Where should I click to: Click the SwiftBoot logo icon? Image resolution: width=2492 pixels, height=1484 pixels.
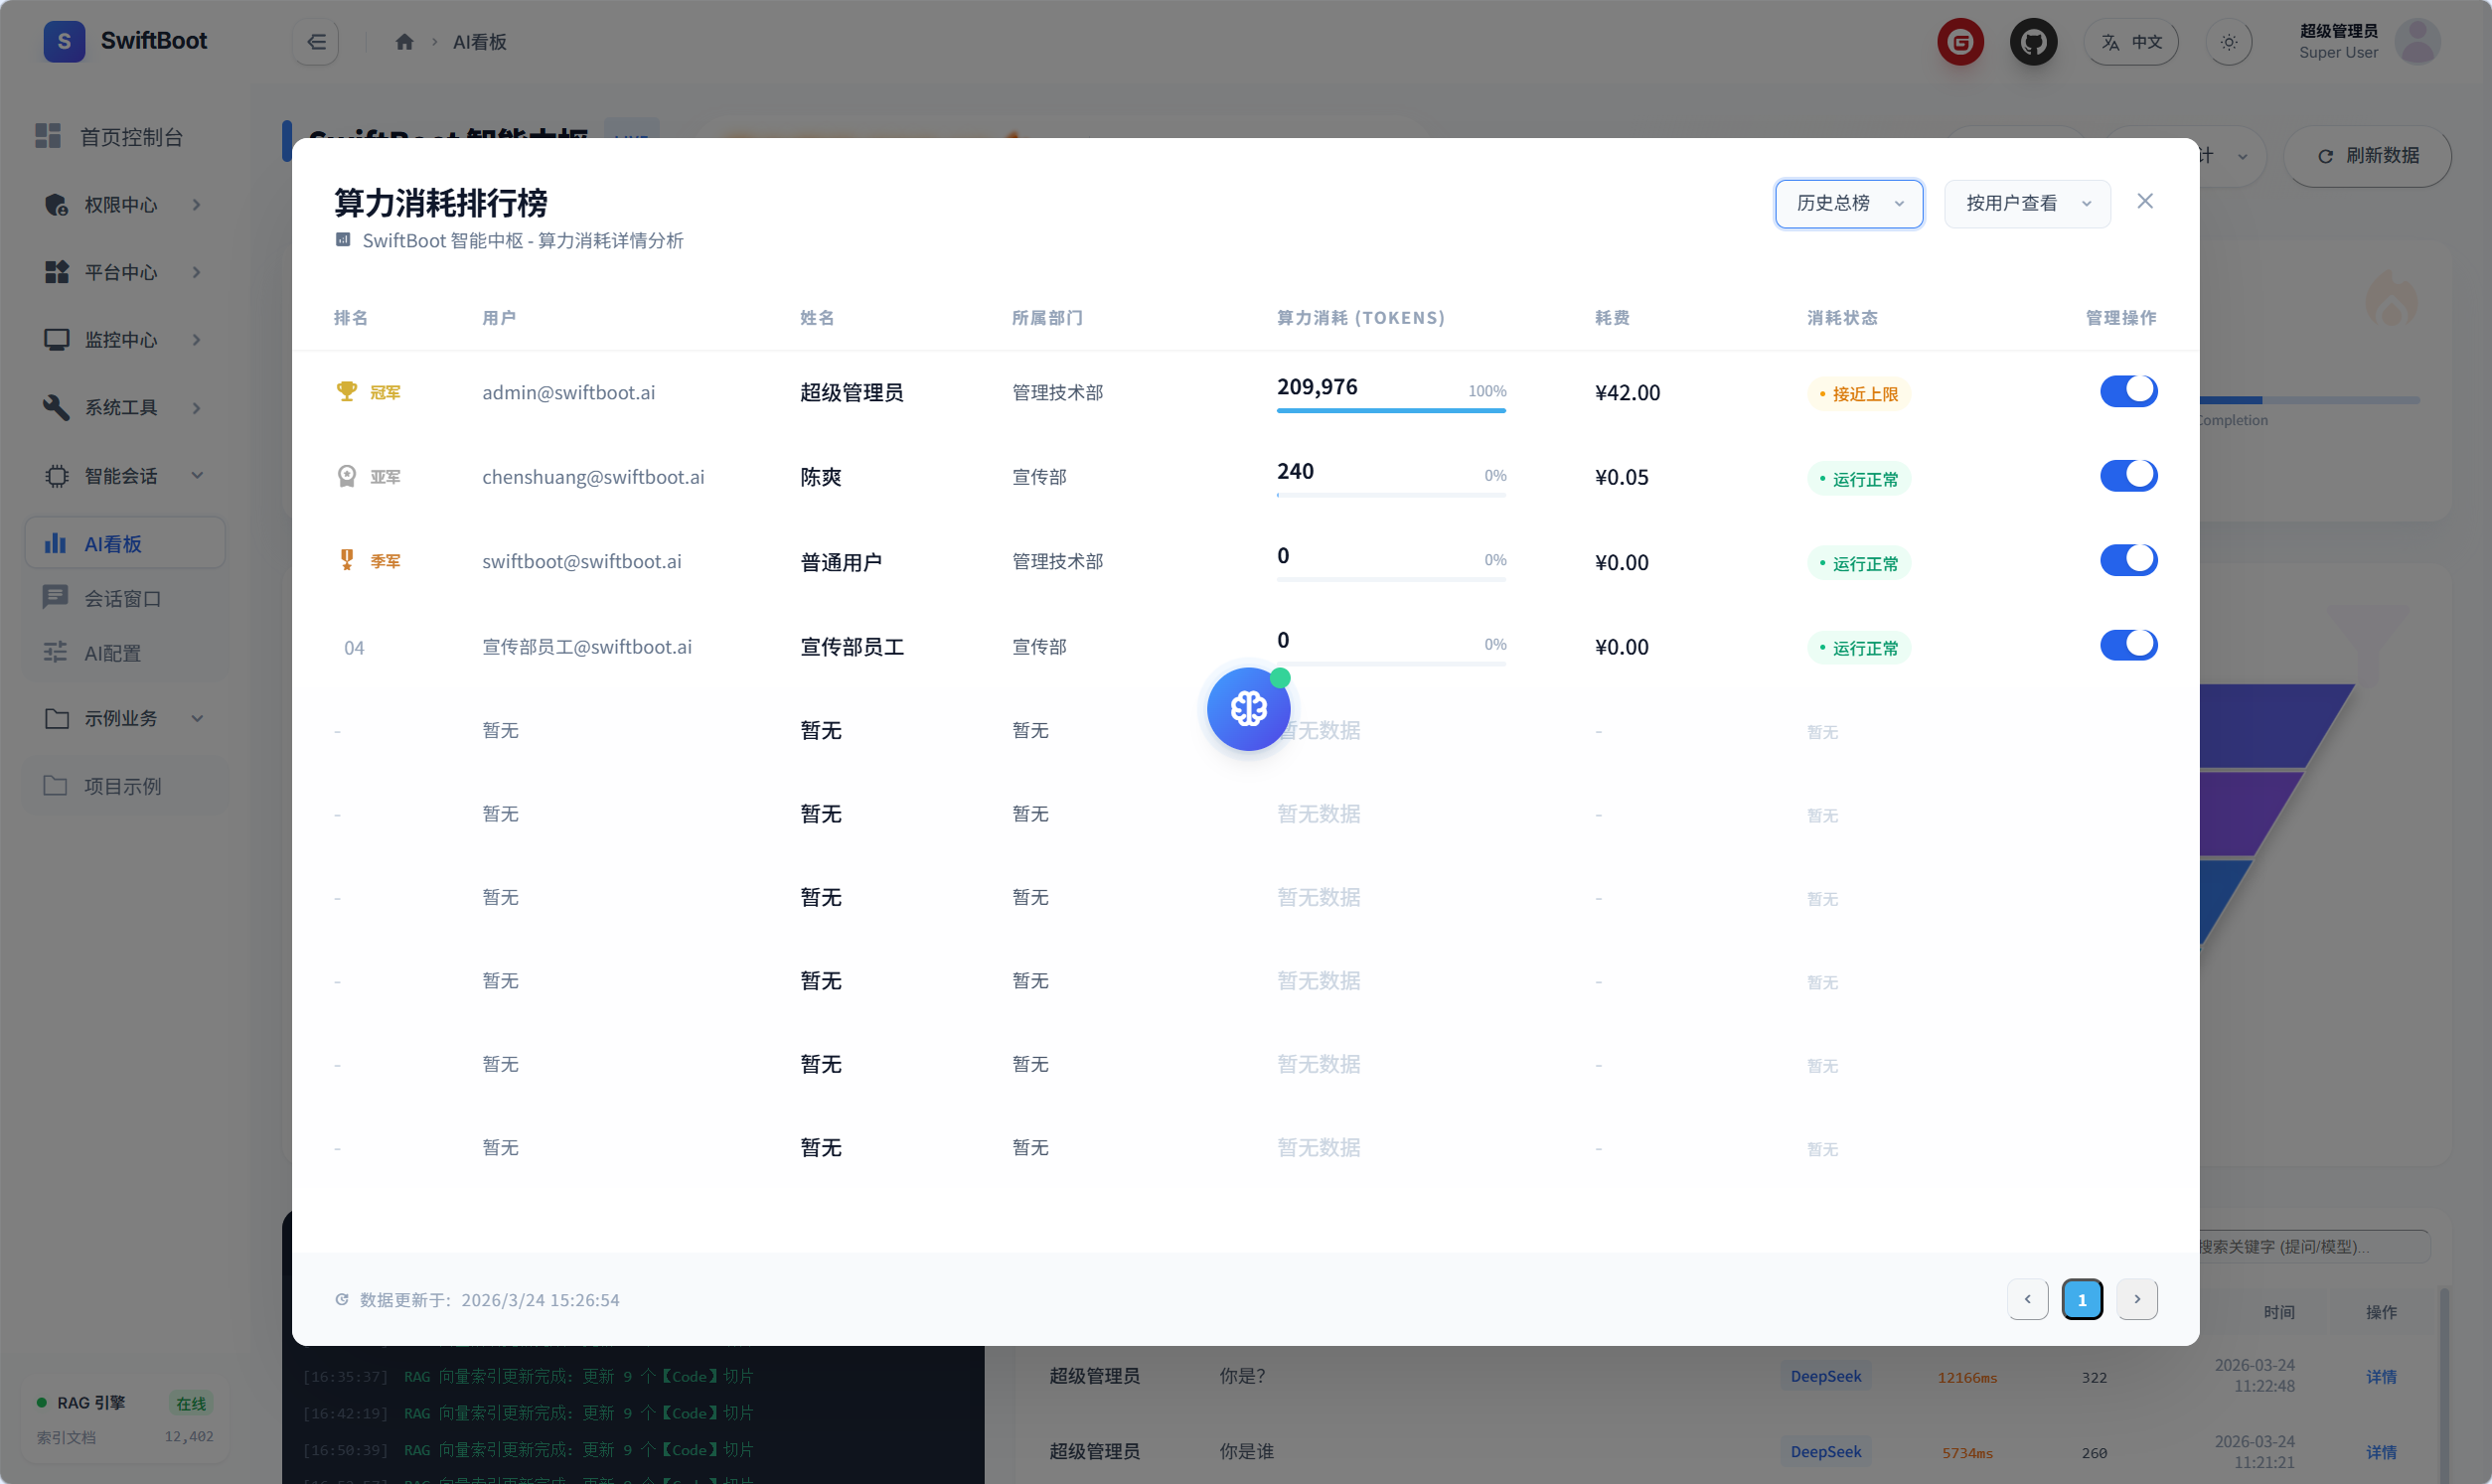tap(64, 41)
